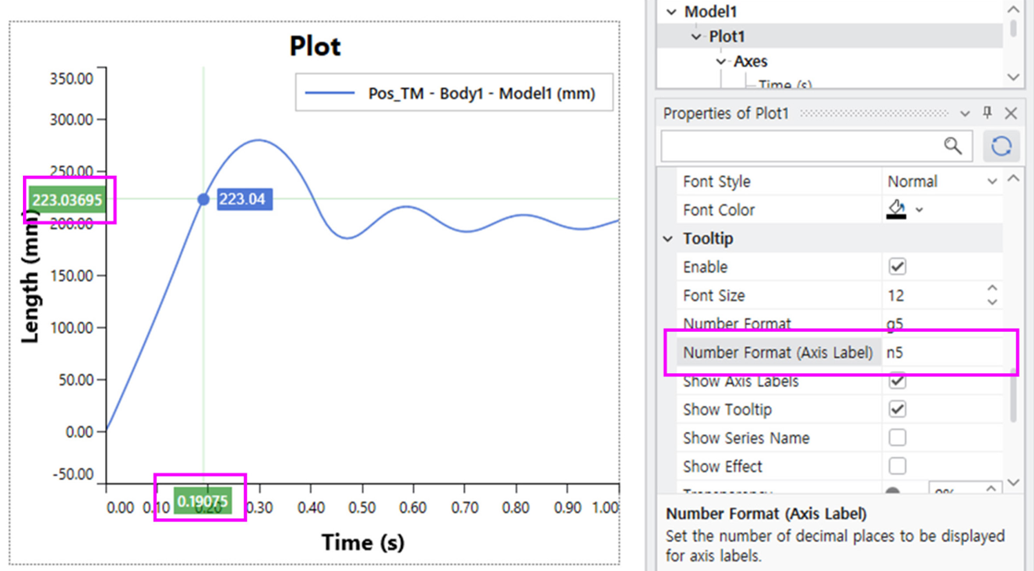This screenshot has width=1034, height=571.
Task: Click the search magnifier icon
Action: pos(953,146)
